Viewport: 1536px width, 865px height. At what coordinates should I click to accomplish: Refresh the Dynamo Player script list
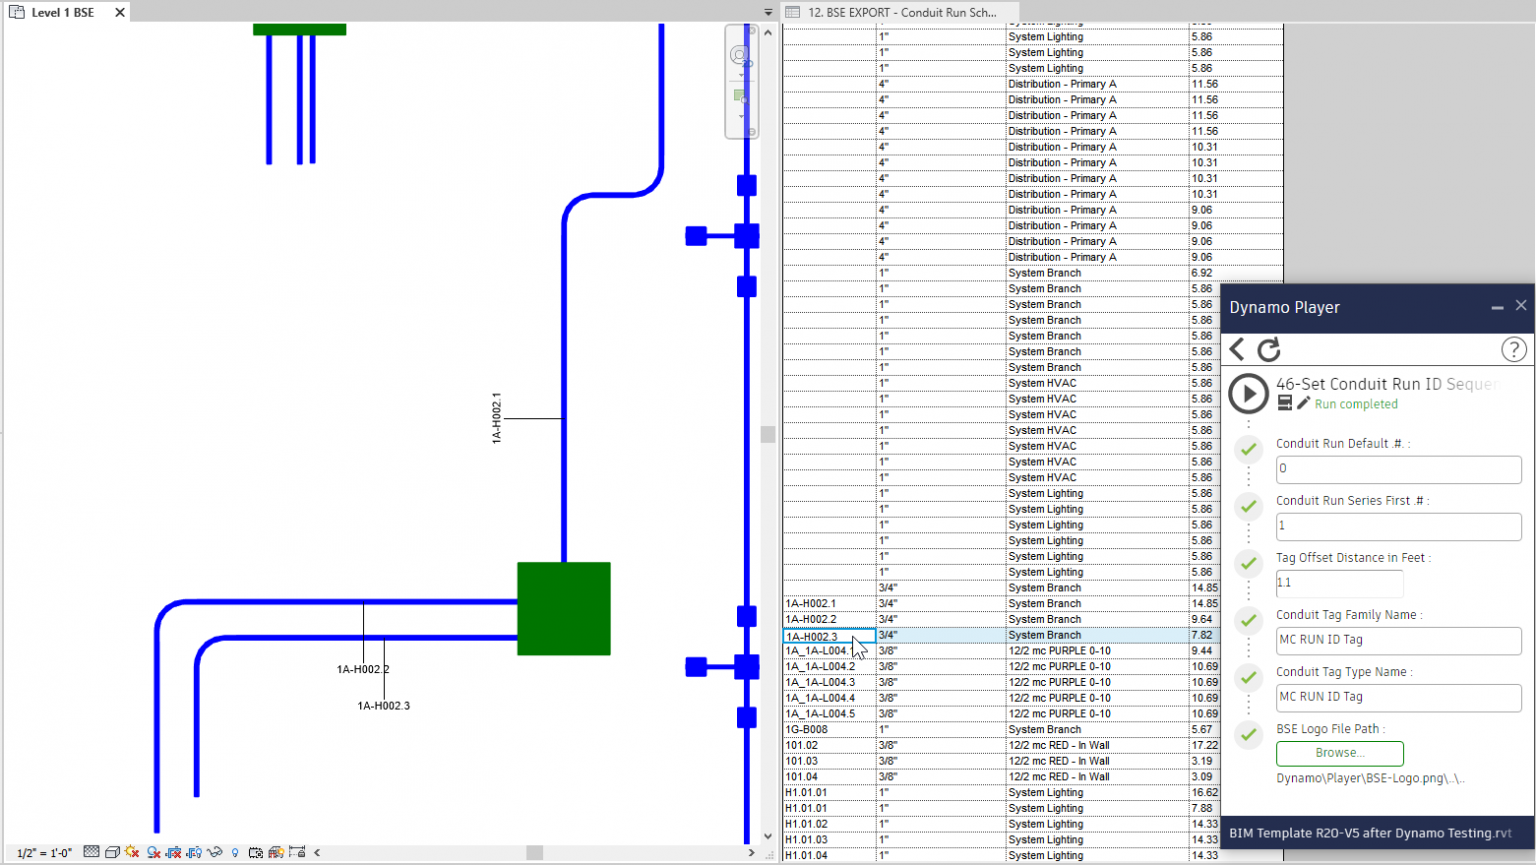(x=1269, y=350)
